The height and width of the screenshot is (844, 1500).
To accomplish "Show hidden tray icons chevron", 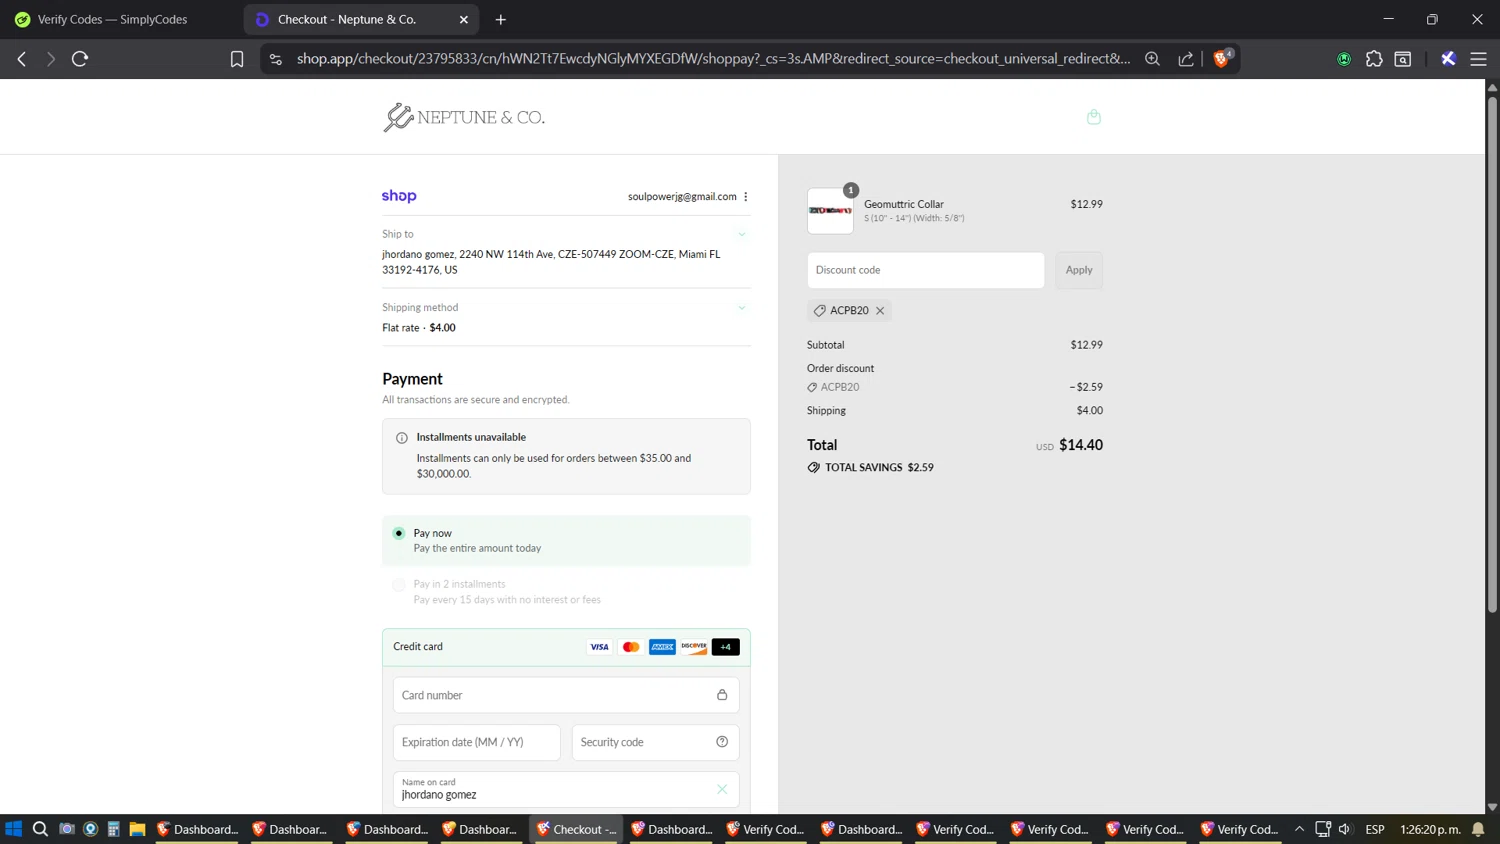I will 1299,829.
